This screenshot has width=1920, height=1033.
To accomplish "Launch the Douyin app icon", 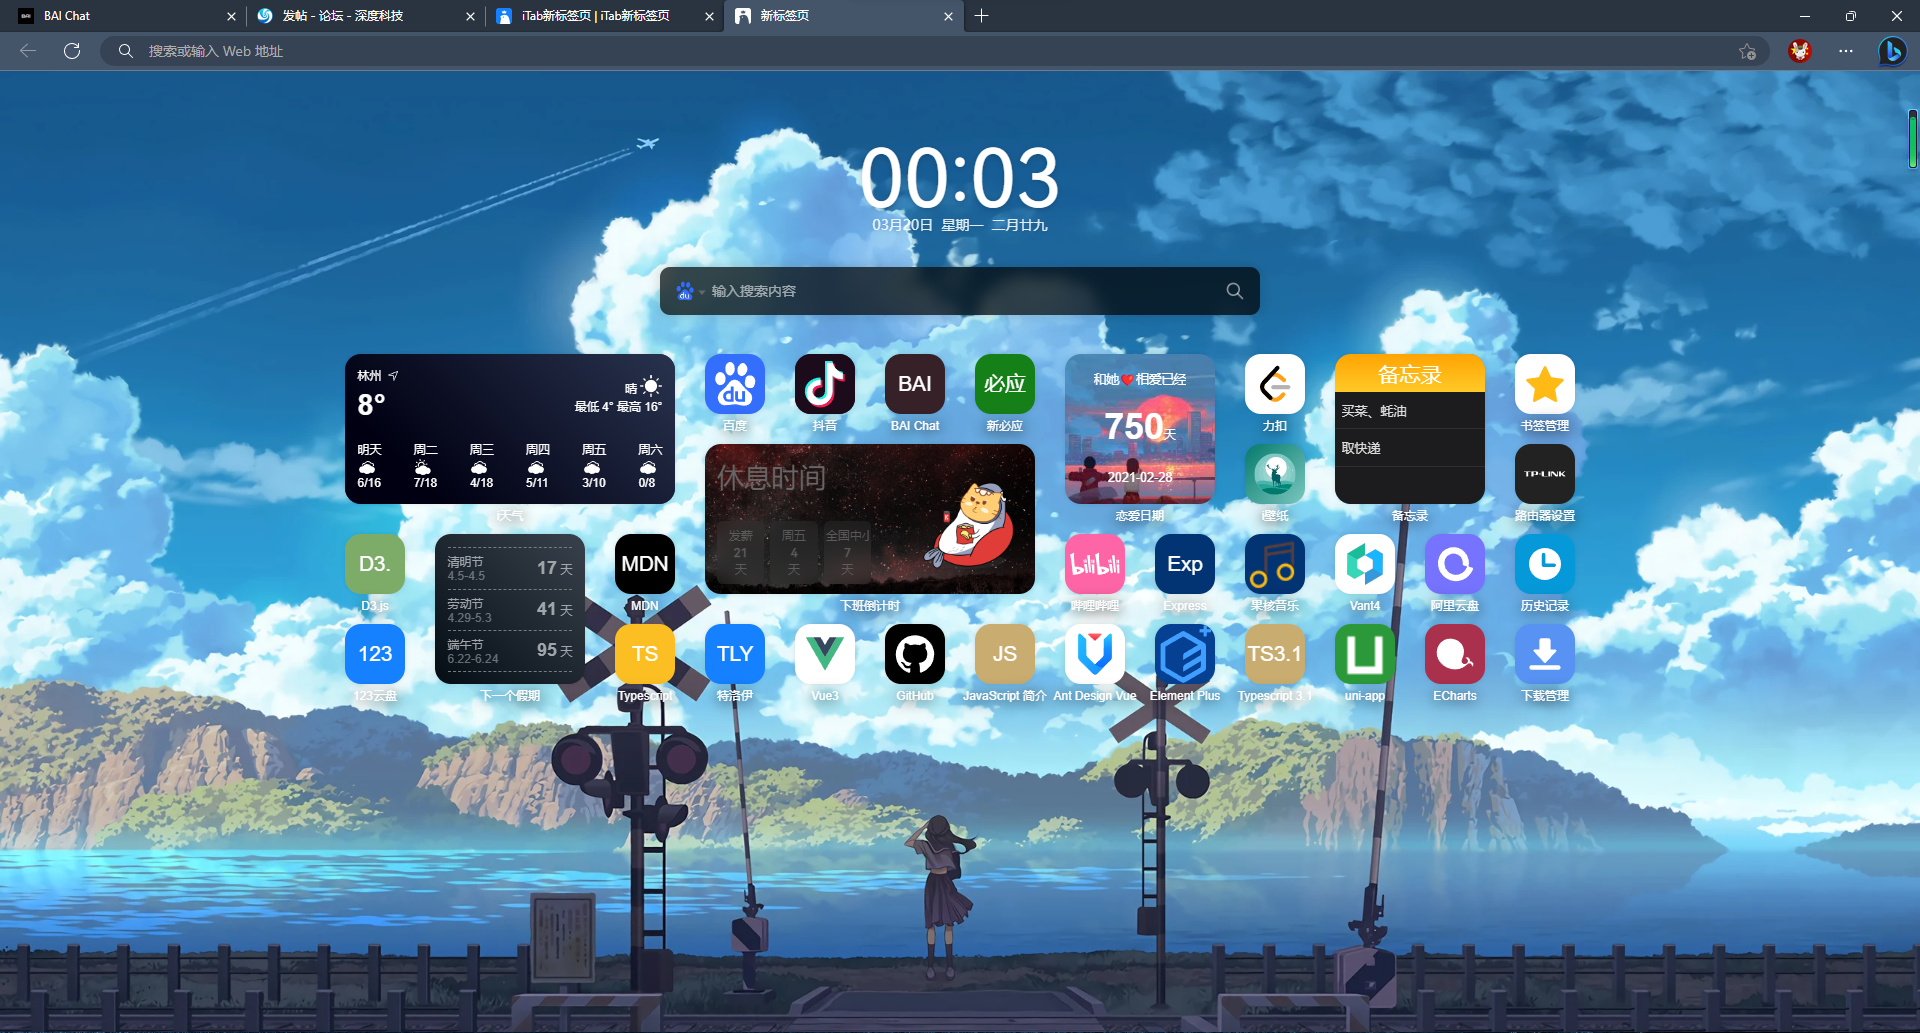I will pyautogui.click(x=825, y=384).
